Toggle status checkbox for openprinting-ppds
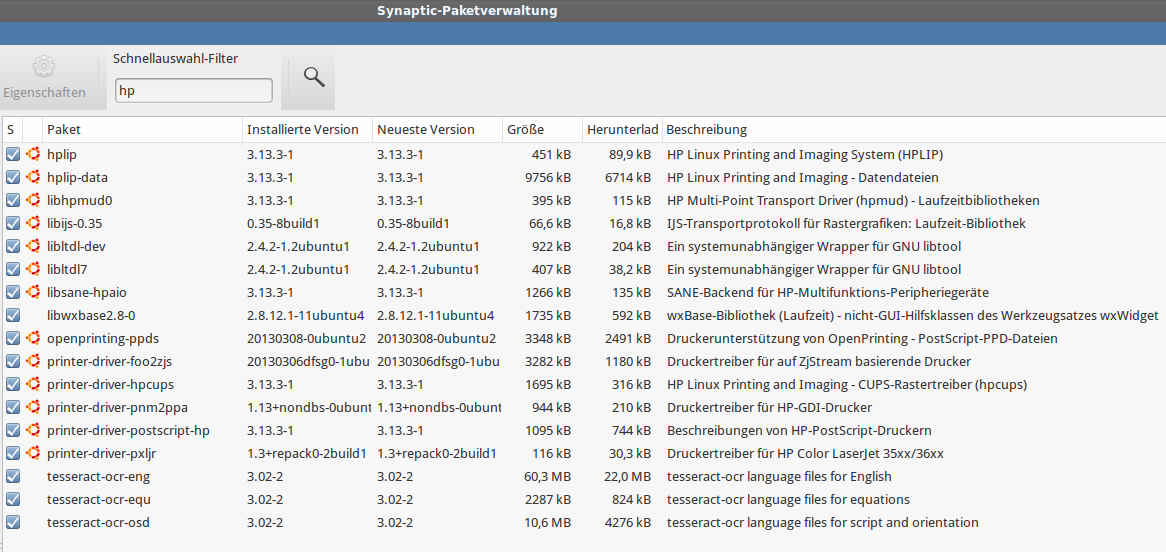Viewport: 1166px width, 552px height. tap(13, 338)
